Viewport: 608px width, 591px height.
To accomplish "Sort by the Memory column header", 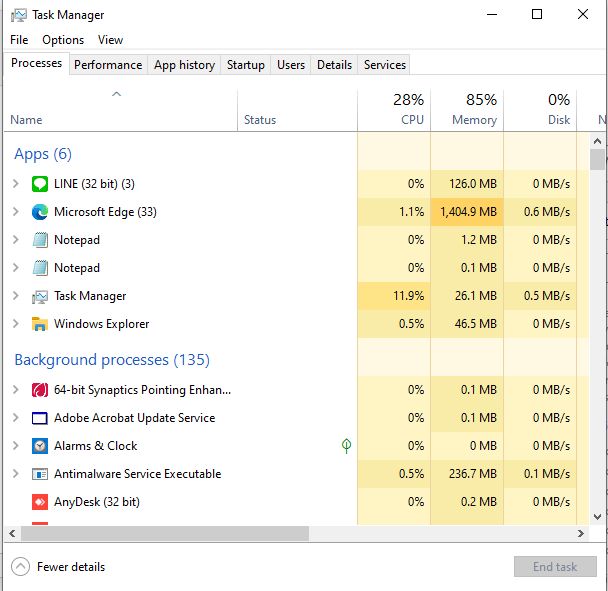I will (467, 111).
